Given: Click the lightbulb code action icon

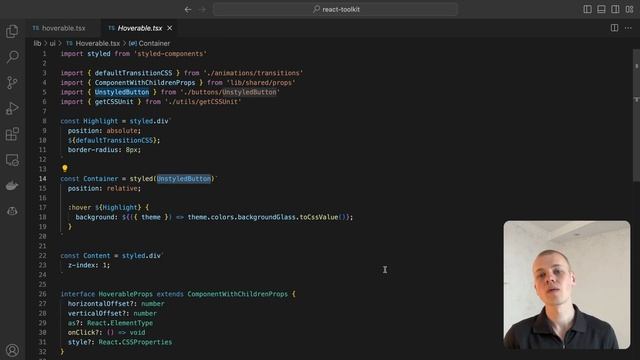Looking at the screenshot, I should [64, 168].
